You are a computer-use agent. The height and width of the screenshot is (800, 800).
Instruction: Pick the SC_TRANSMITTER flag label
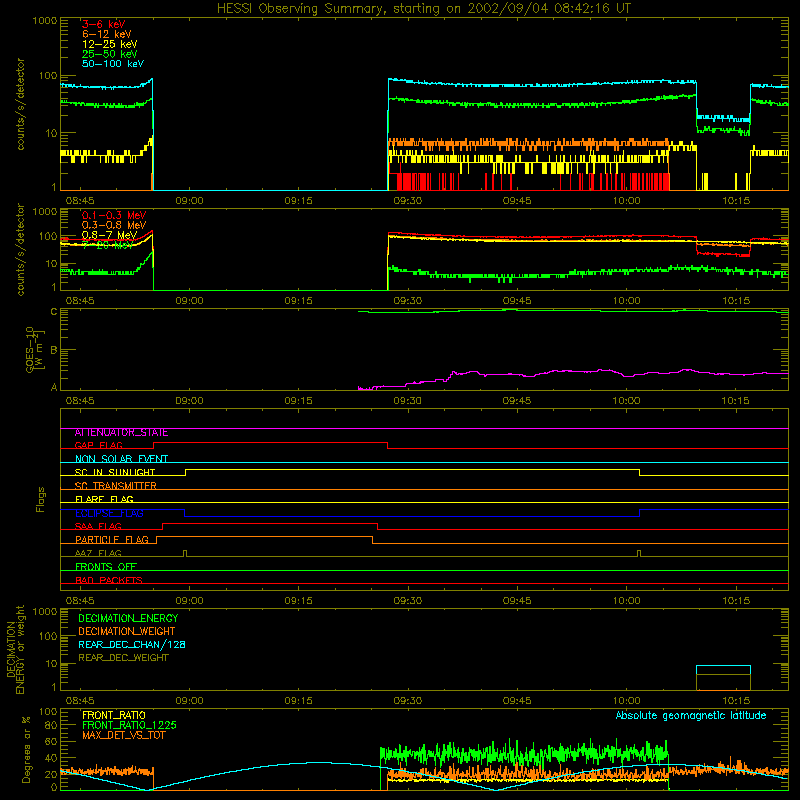point(115,486)
